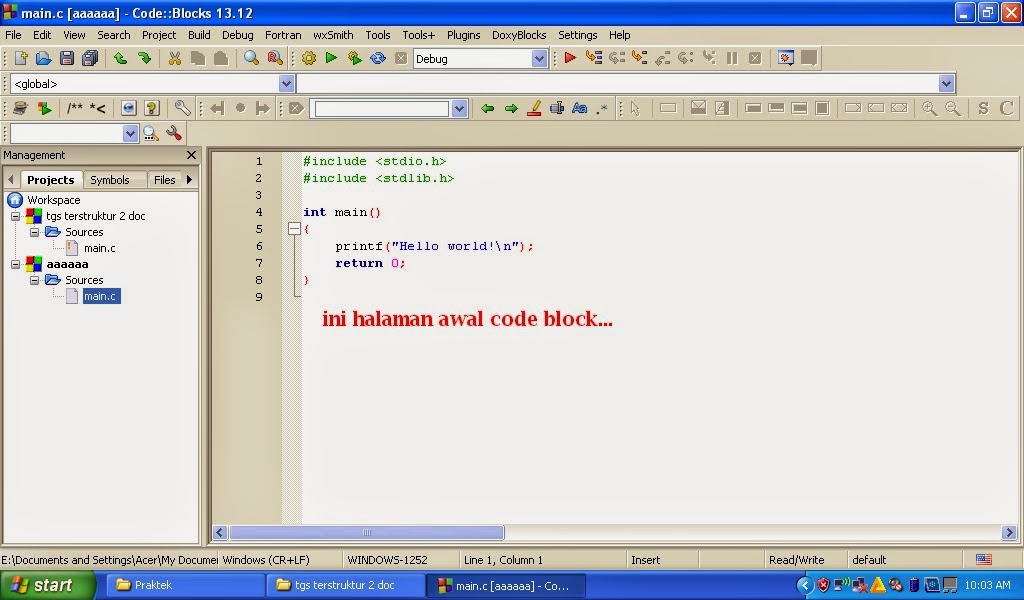Save all files with stacked disks icon
The image size is (1024, 600).
pos(90,59)
